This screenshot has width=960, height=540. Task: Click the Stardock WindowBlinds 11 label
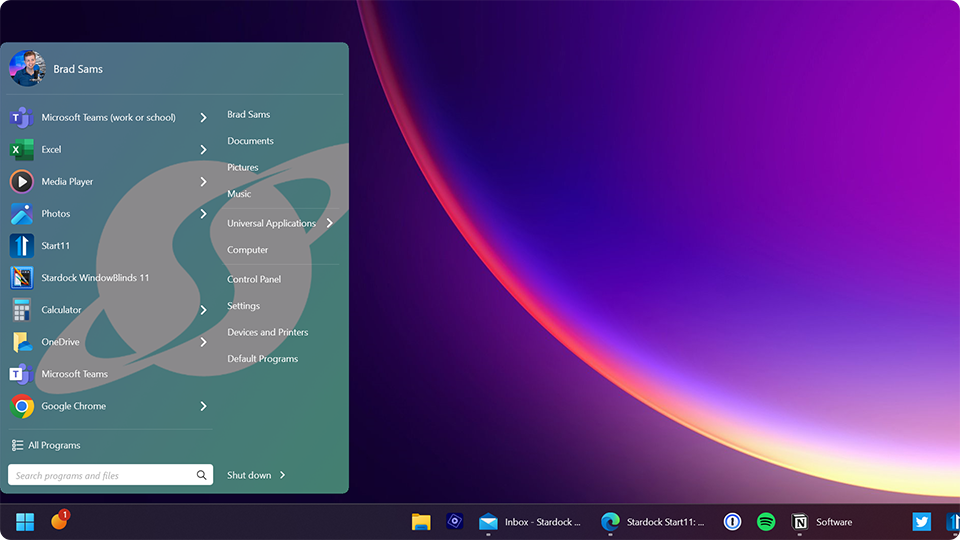click(95, 278)
